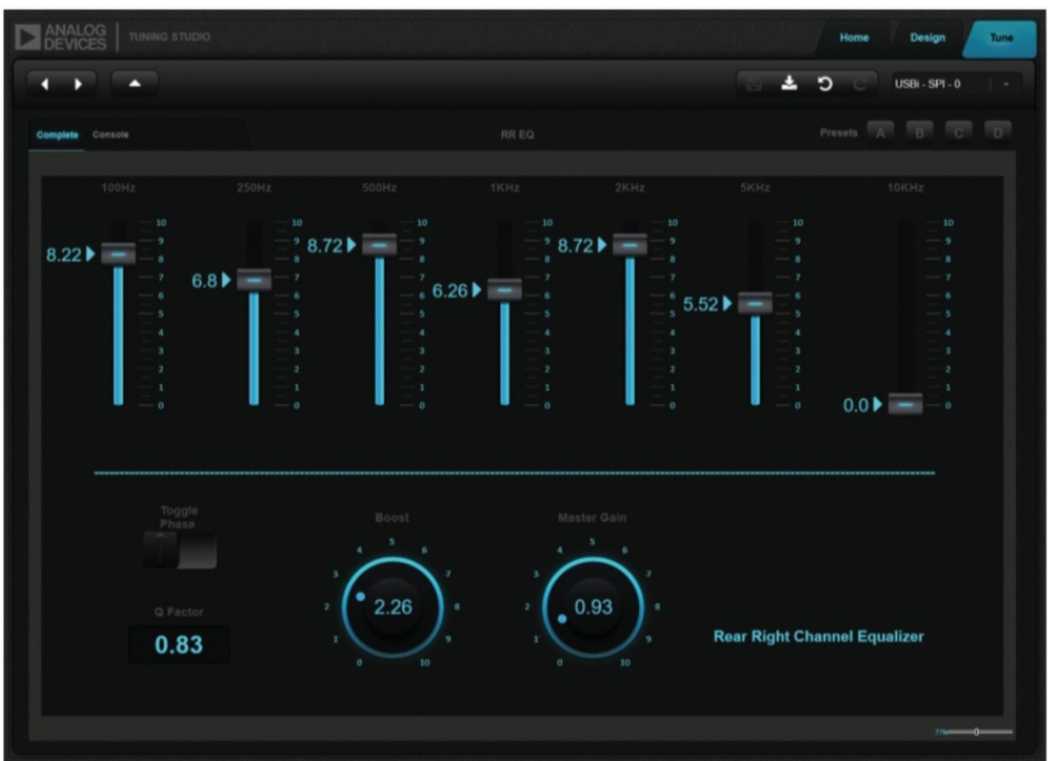The height and width of the screenshot is (761, 1048).
Task: Click the 250Hz slider handle
Action: (x=254, y=280)
